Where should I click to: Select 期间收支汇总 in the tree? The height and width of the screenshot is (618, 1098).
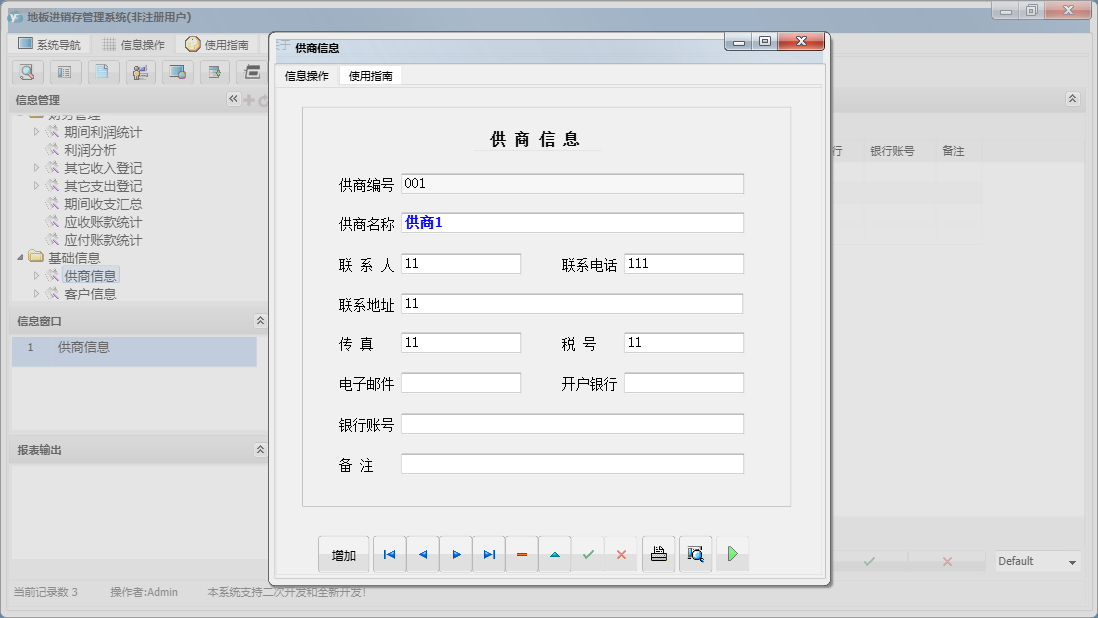(103, 204)
